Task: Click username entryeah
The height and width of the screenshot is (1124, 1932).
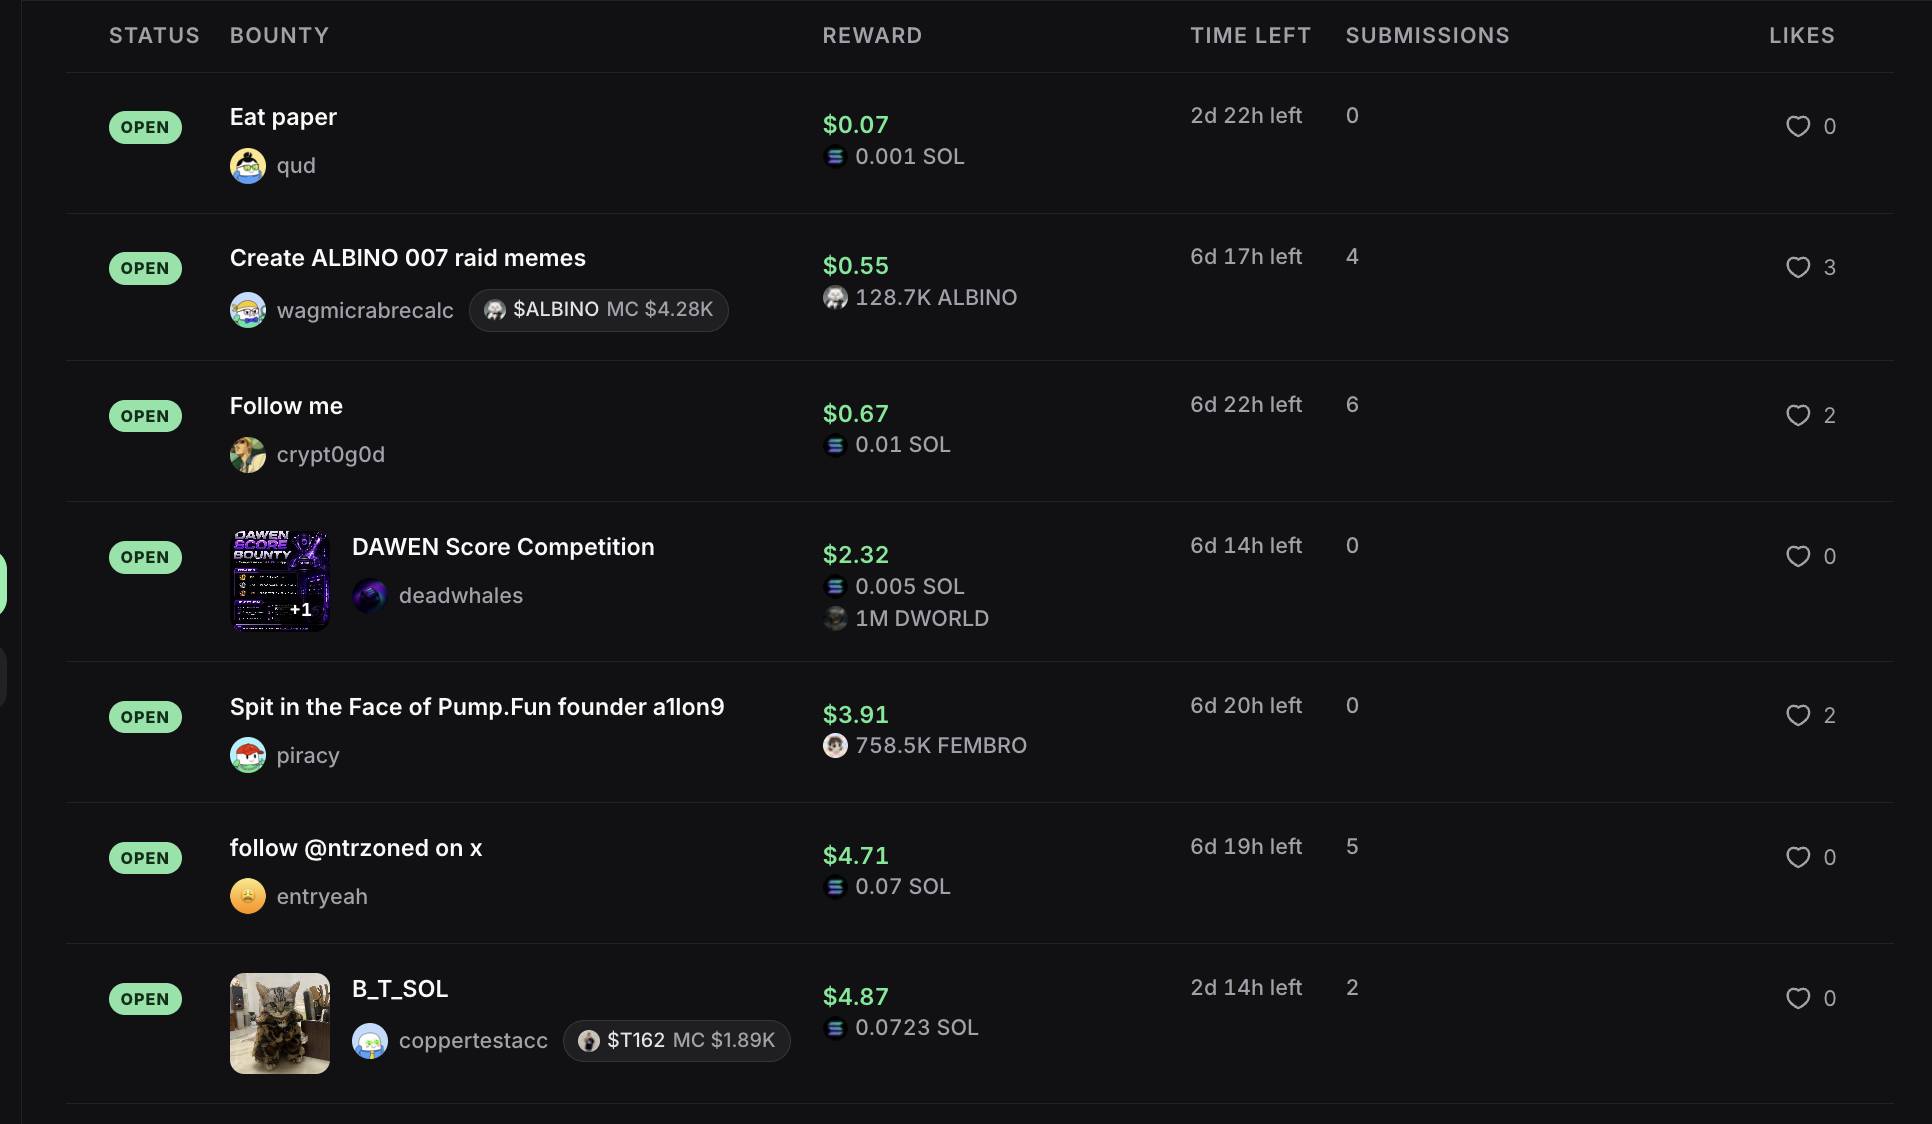Action: [322, 897]
